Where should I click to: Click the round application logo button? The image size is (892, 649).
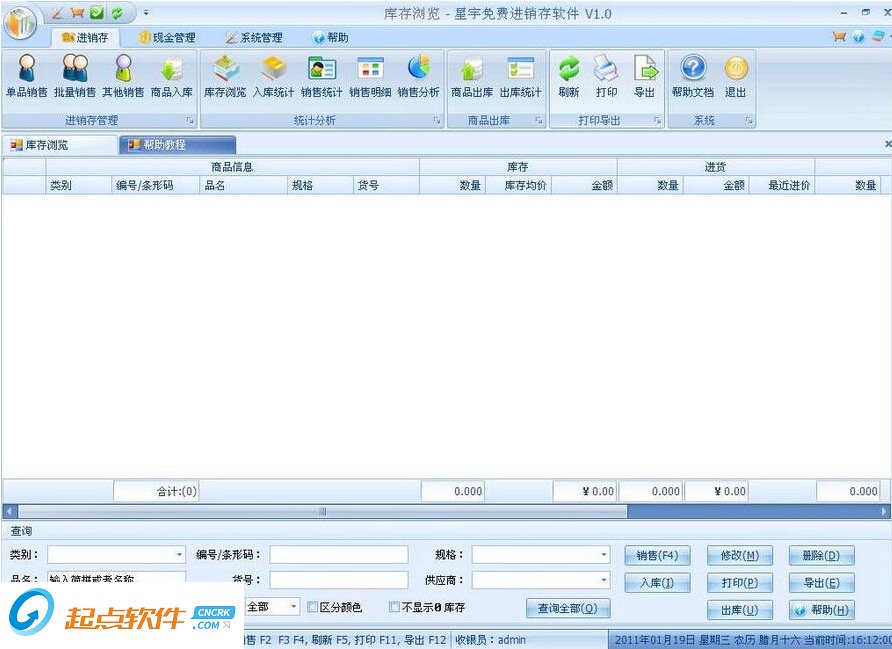pyautogui.click(x=20, y=23)
